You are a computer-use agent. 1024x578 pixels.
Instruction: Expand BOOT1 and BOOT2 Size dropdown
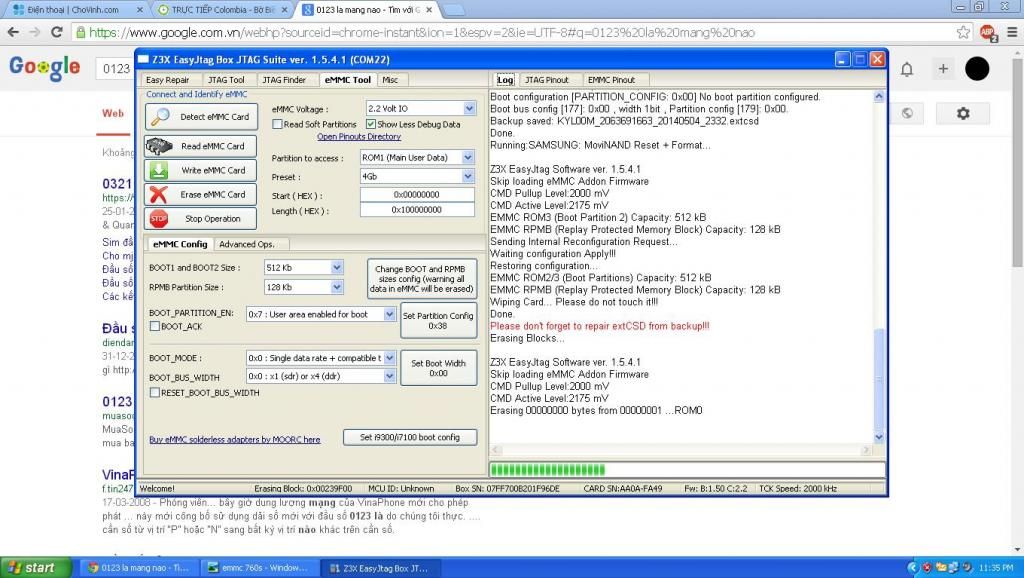pyautogui.click(x=336, y=267)
